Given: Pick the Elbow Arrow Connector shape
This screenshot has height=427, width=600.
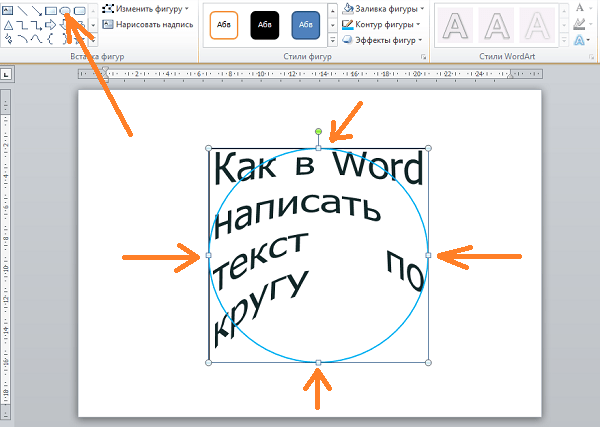Looking at the screenshot, I should click(37, 25).
